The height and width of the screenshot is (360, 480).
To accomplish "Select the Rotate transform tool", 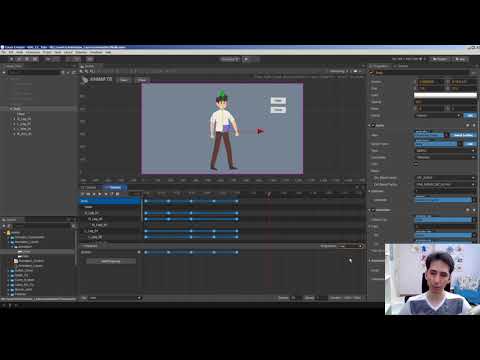I will (x=19, y=59).
